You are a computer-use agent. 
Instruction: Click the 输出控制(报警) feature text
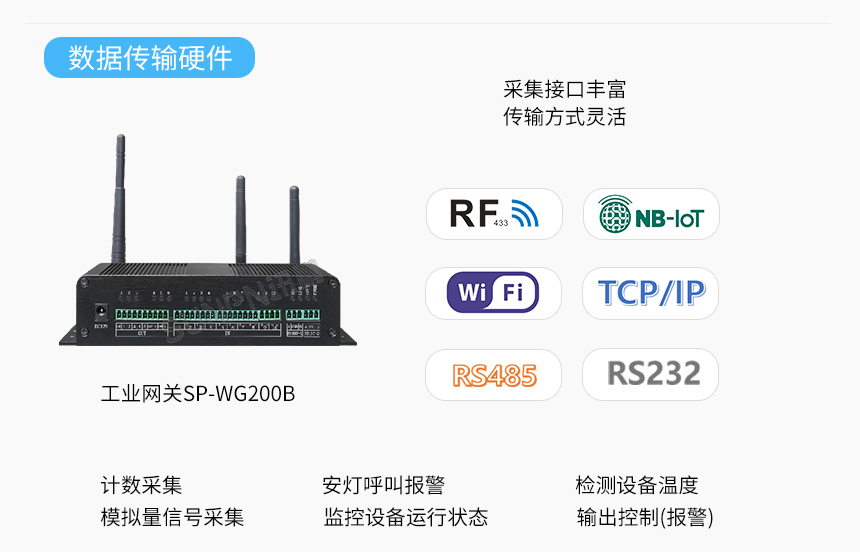(x=645, y=517)
